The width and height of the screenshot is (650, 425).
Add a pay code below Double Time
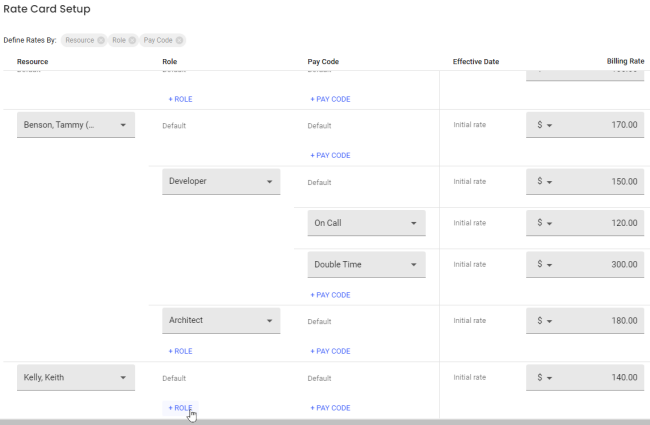(x=330, y=295)
